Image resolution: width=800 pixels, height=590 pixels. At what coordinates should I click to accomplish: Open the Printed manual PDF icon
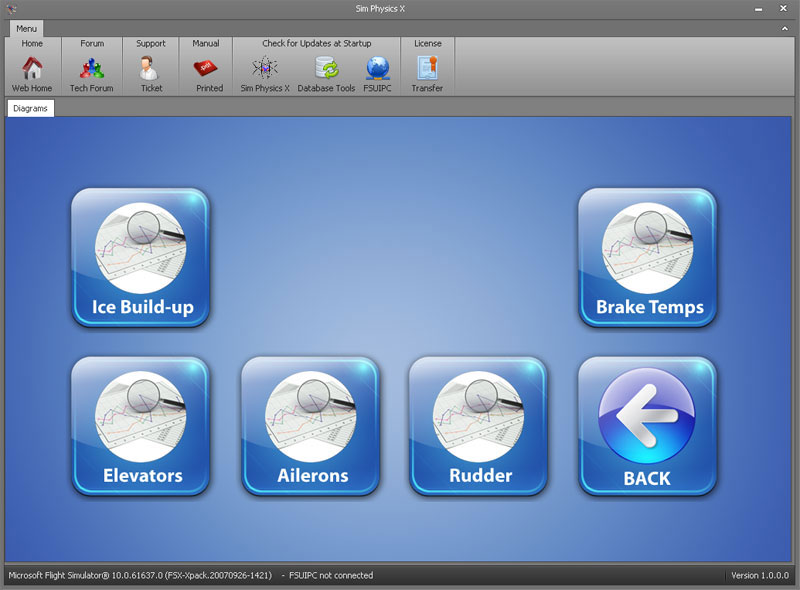206,68
